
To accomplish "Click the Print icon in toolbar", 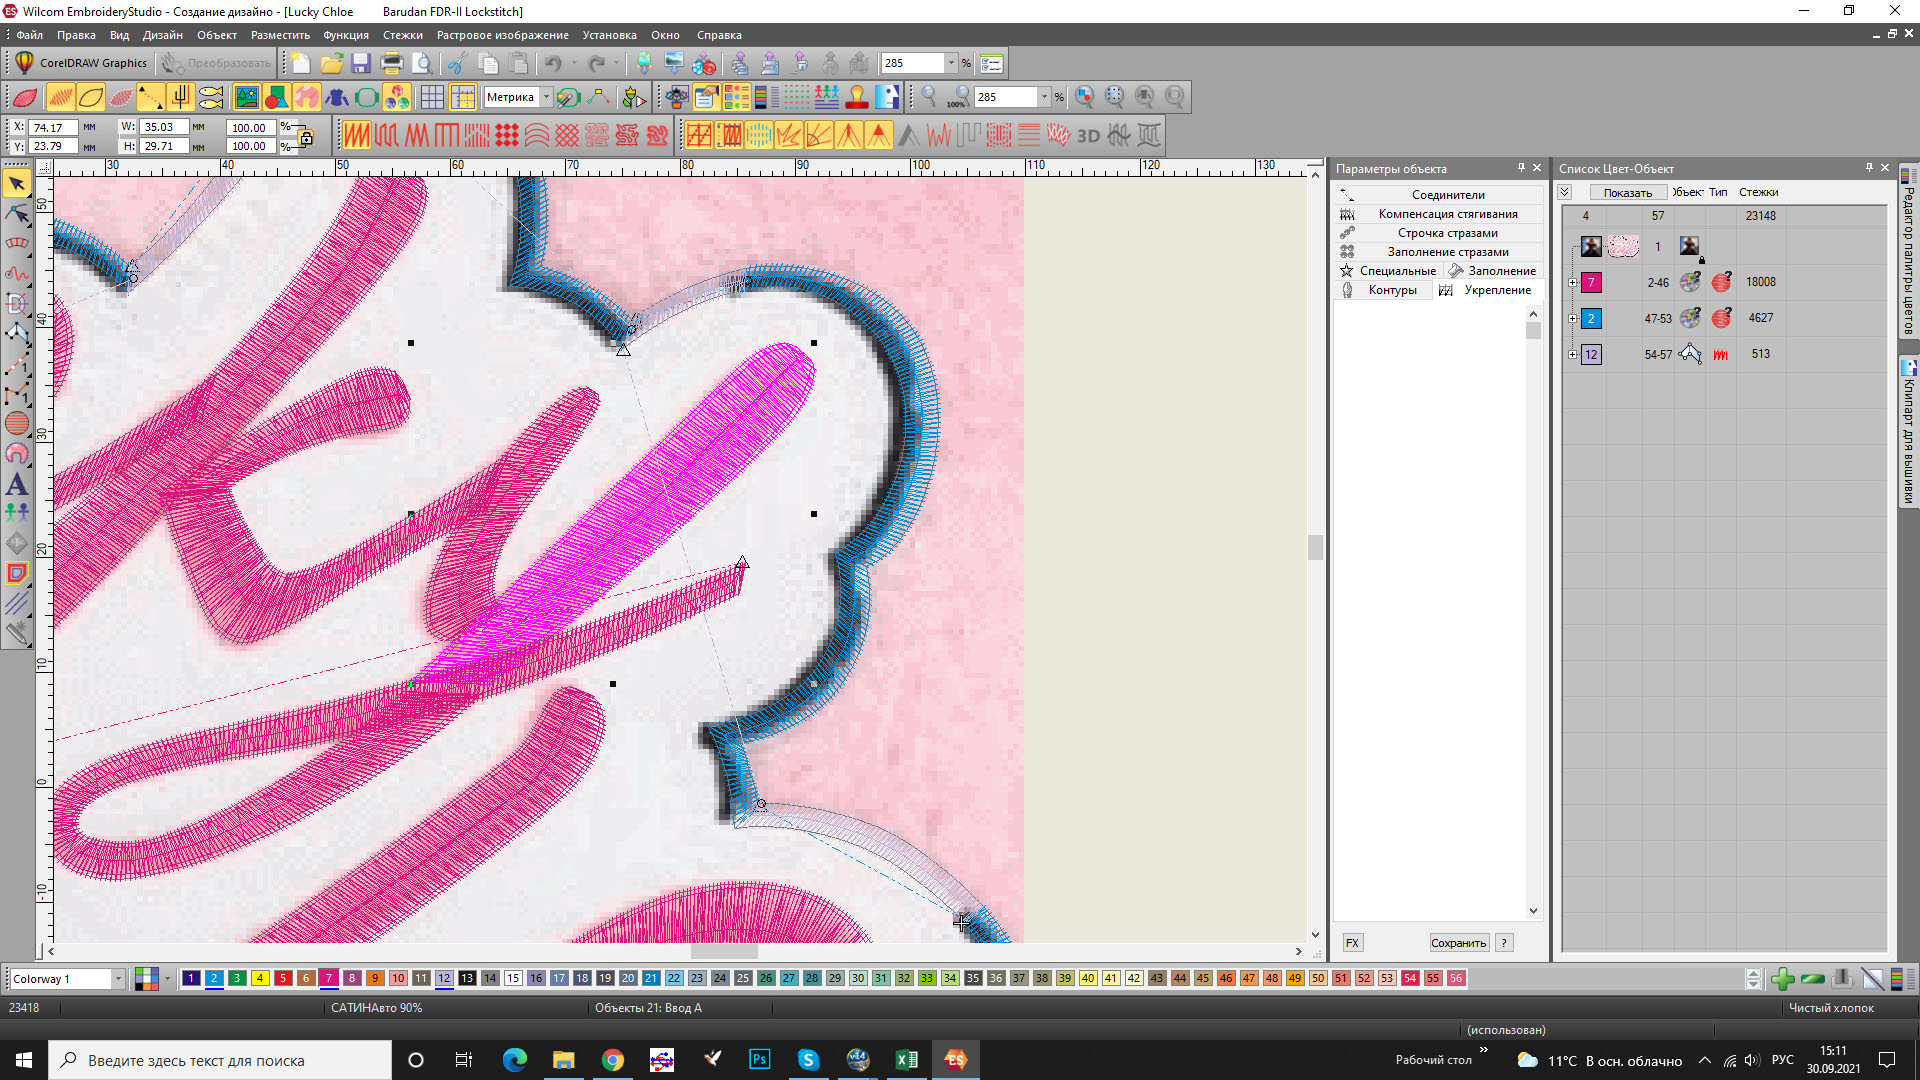I will coord(392,64).
